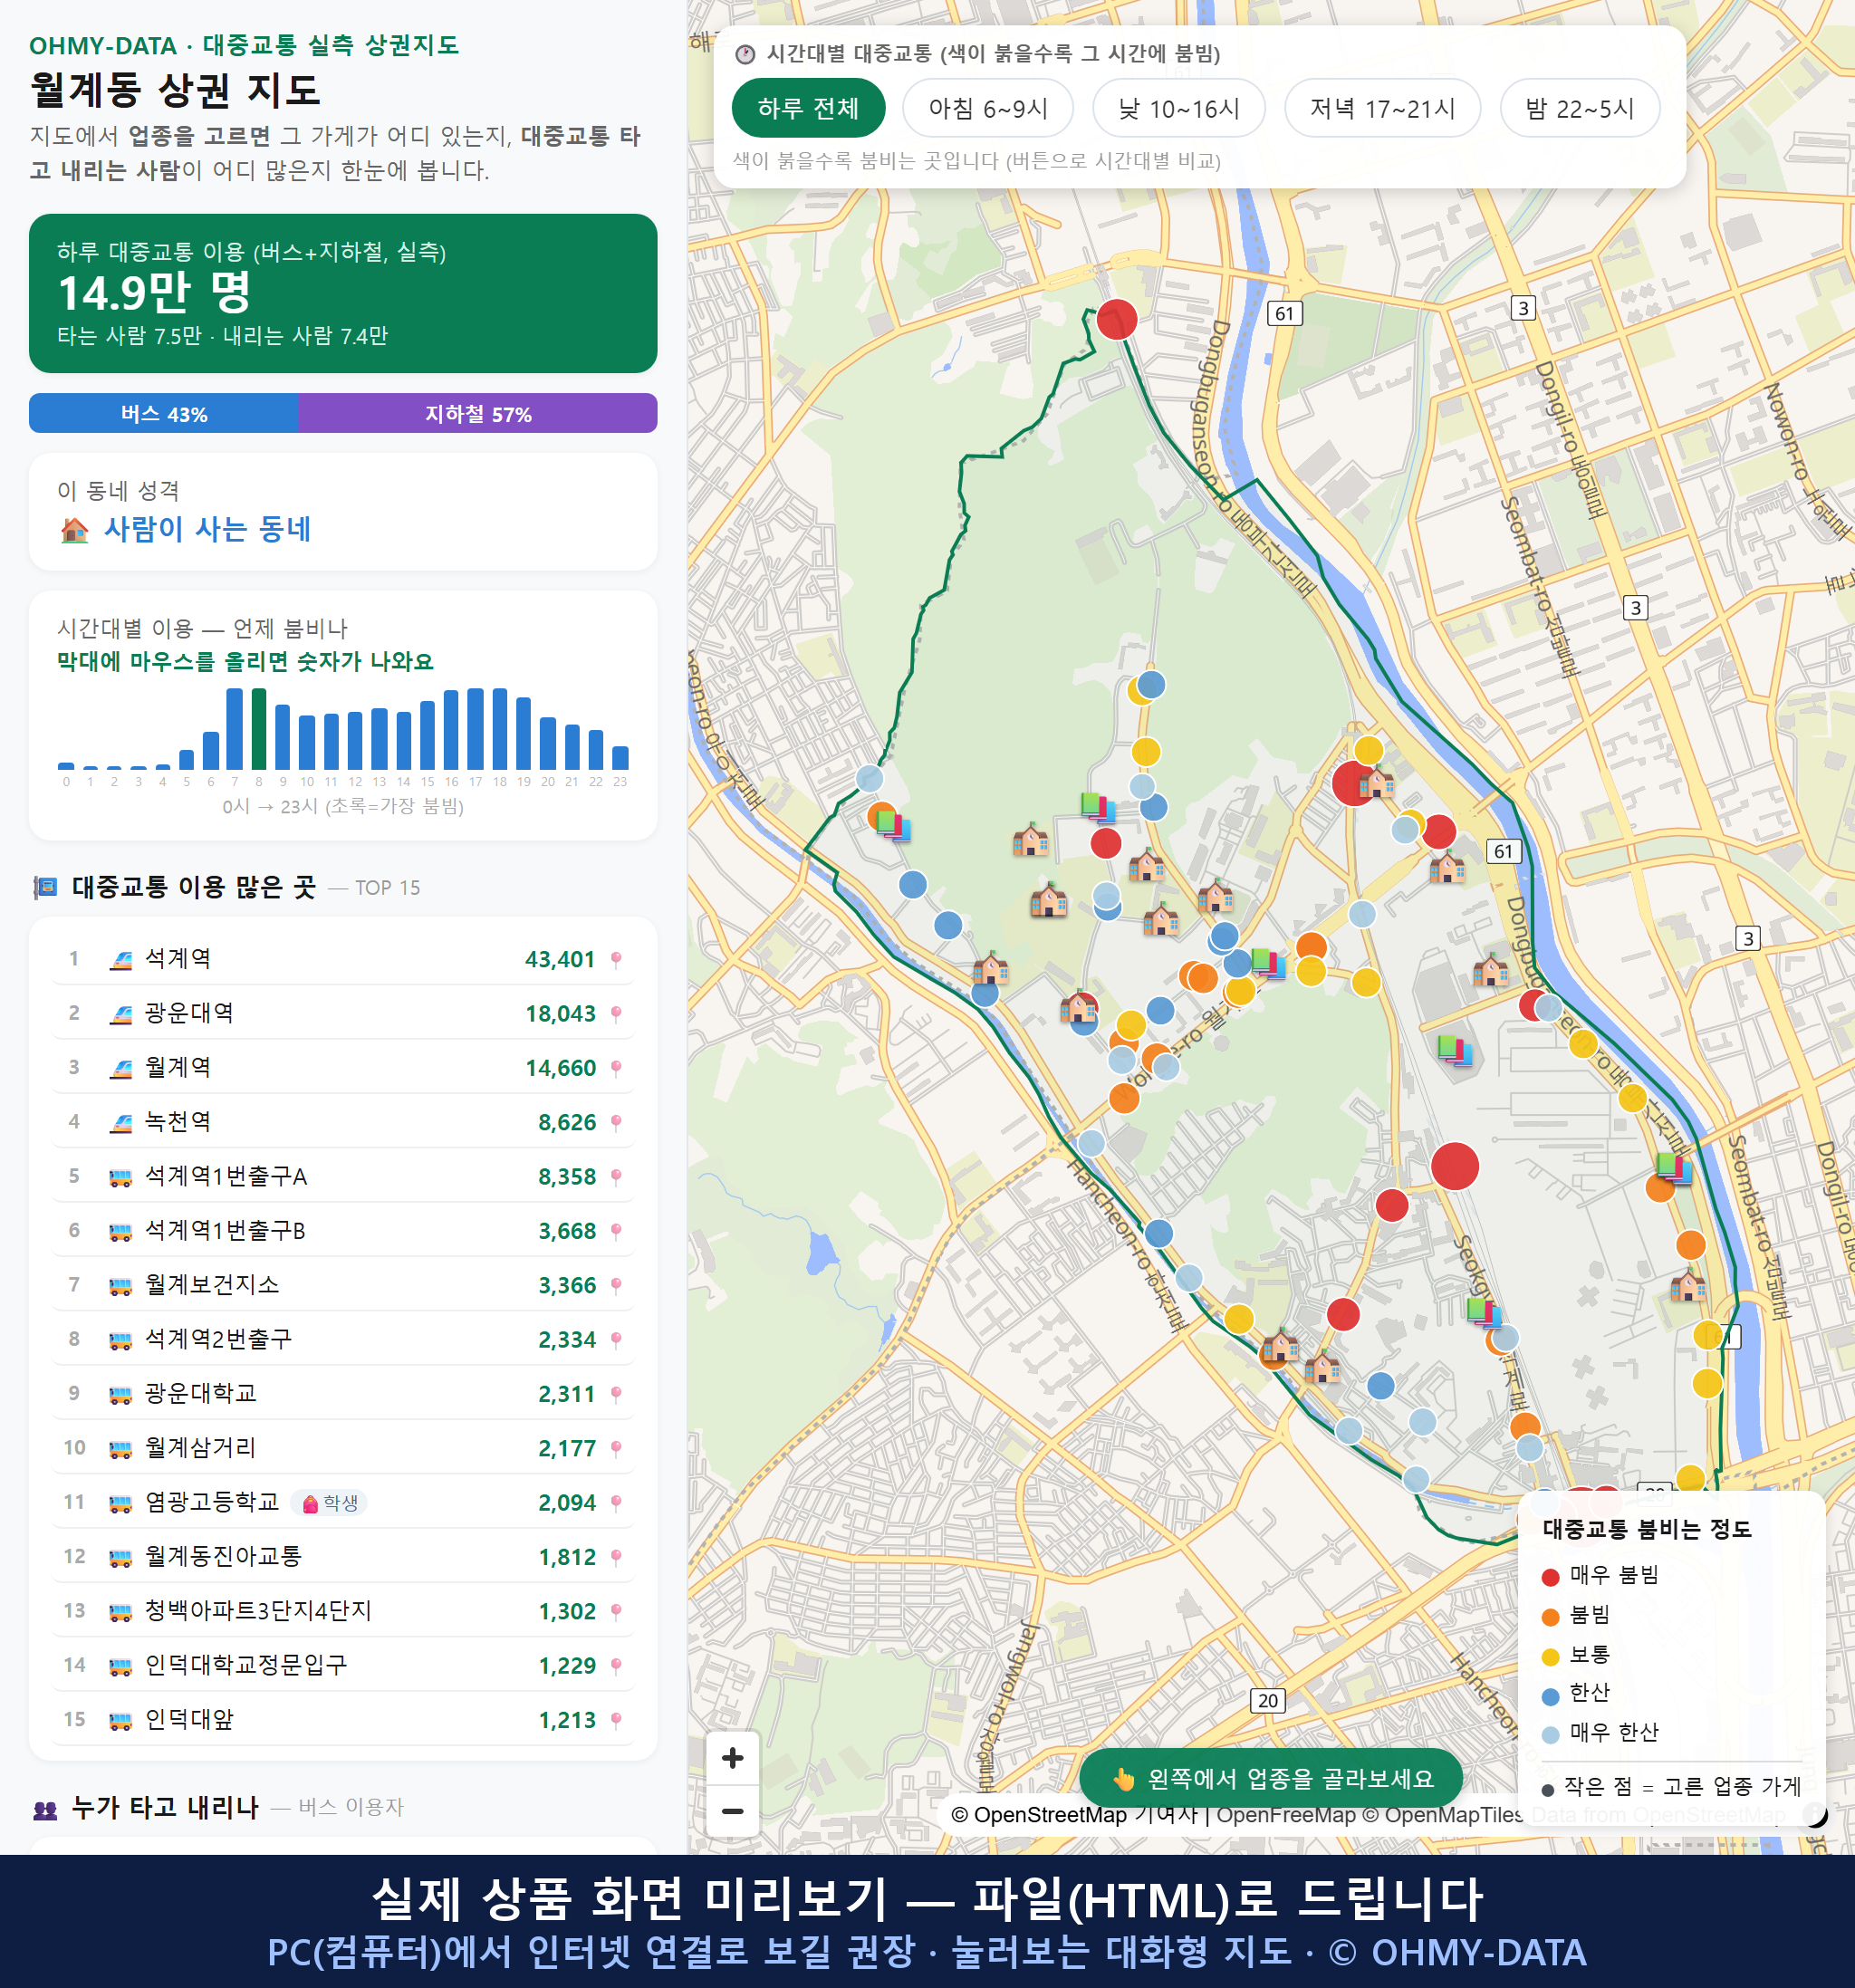Click the pin icon for 인덕대앞

click(x=616, y=1720)
